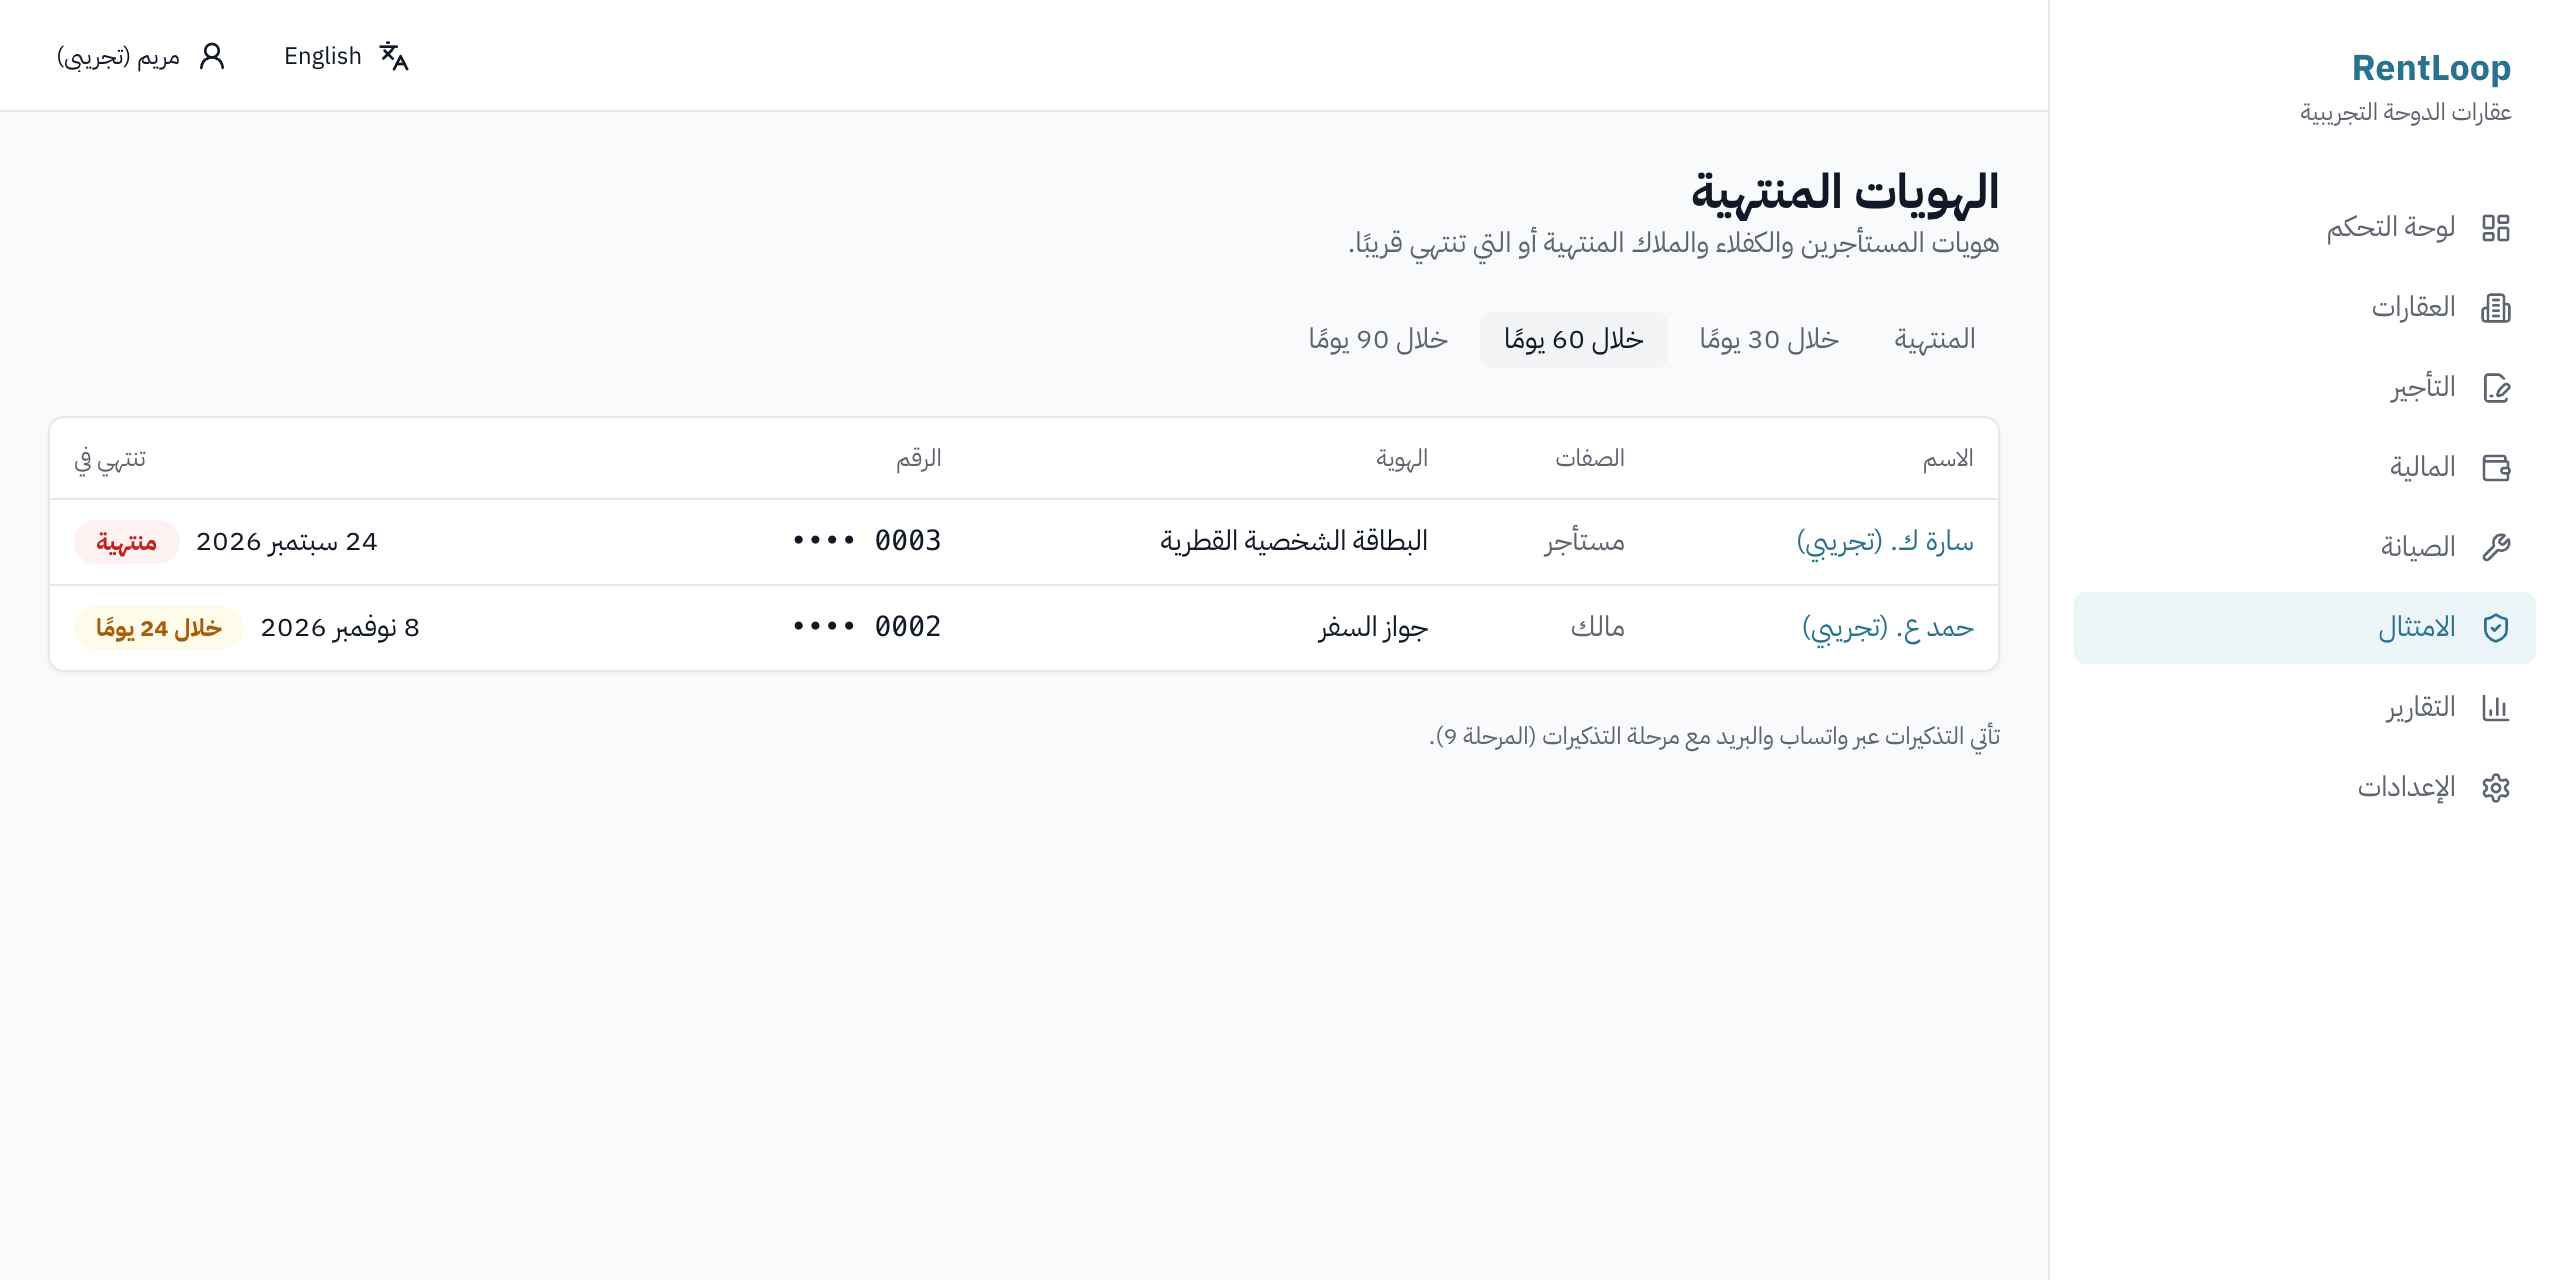The width and height of the screenshot is (2560, 1280).
Task: Click البطاقة الشخصية القطرية cell
Action: tap(1294, 541)
